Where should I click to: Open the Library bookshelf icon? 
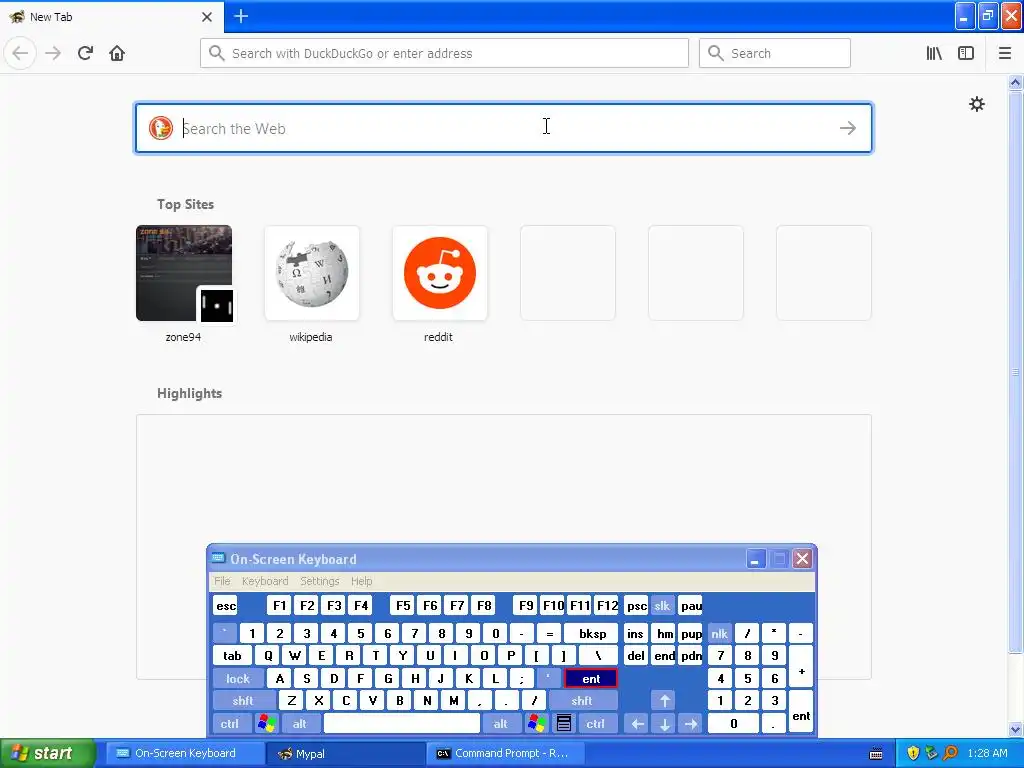point(934,53)
